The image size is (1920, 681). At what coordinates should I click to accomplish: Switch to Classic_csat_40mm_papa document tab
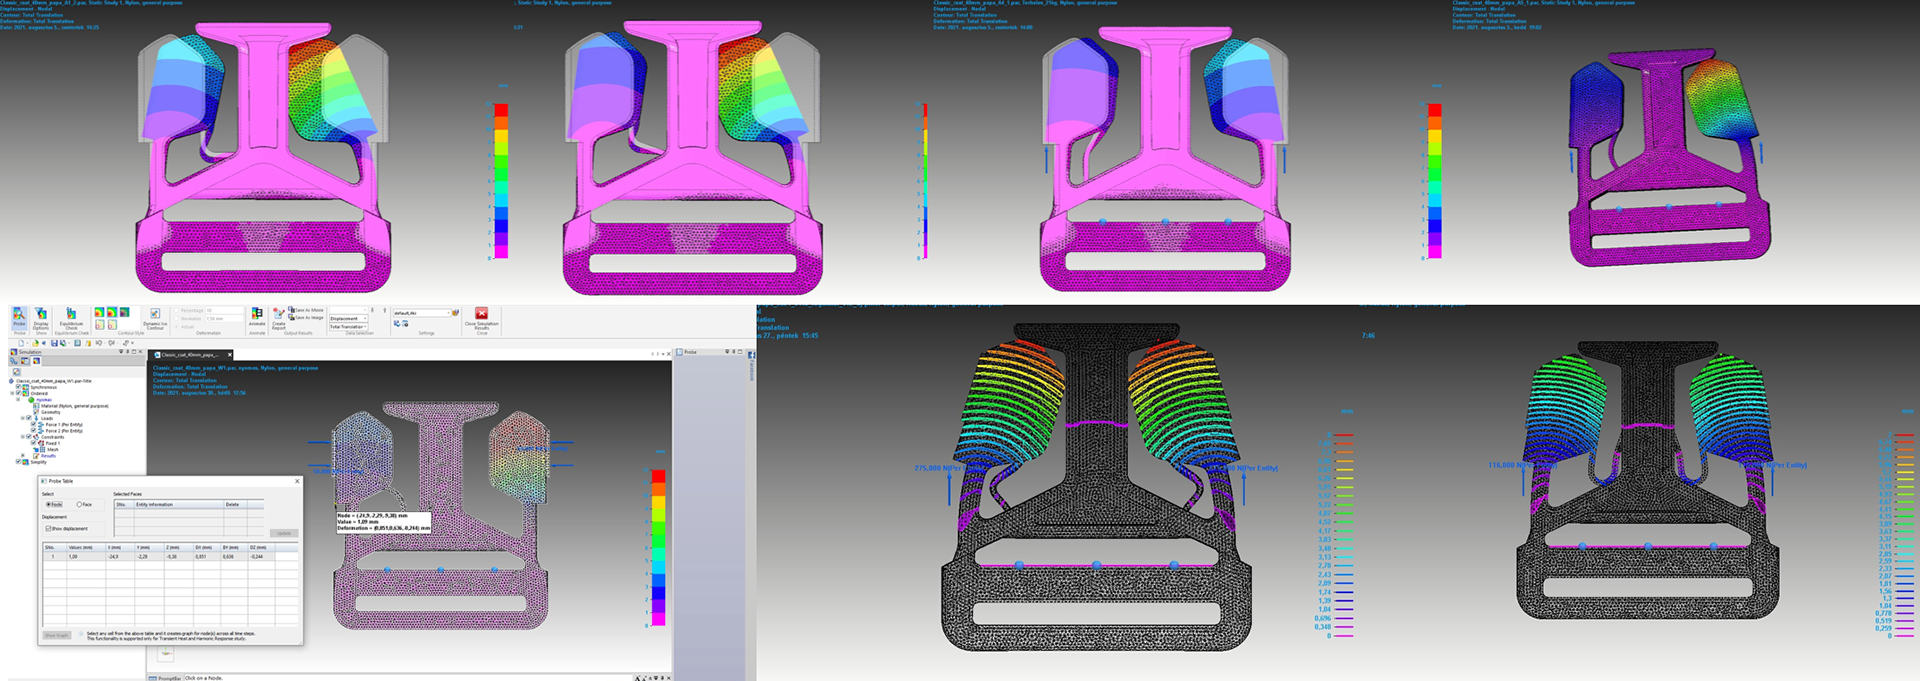tap(190, 355)
